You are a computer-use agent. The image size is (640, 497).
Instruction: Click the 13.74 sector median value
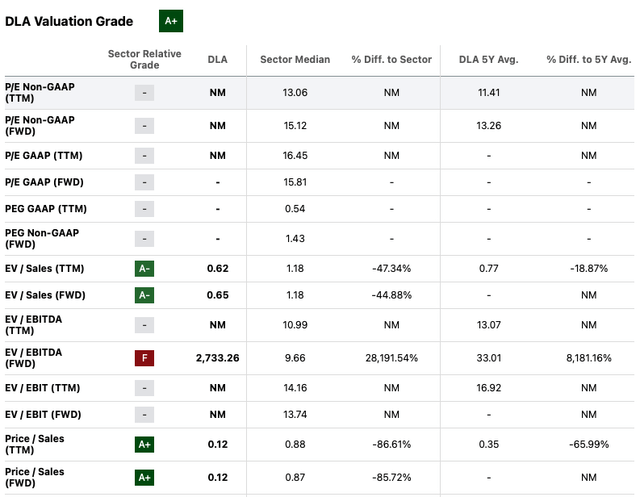[x=295, y=415]
